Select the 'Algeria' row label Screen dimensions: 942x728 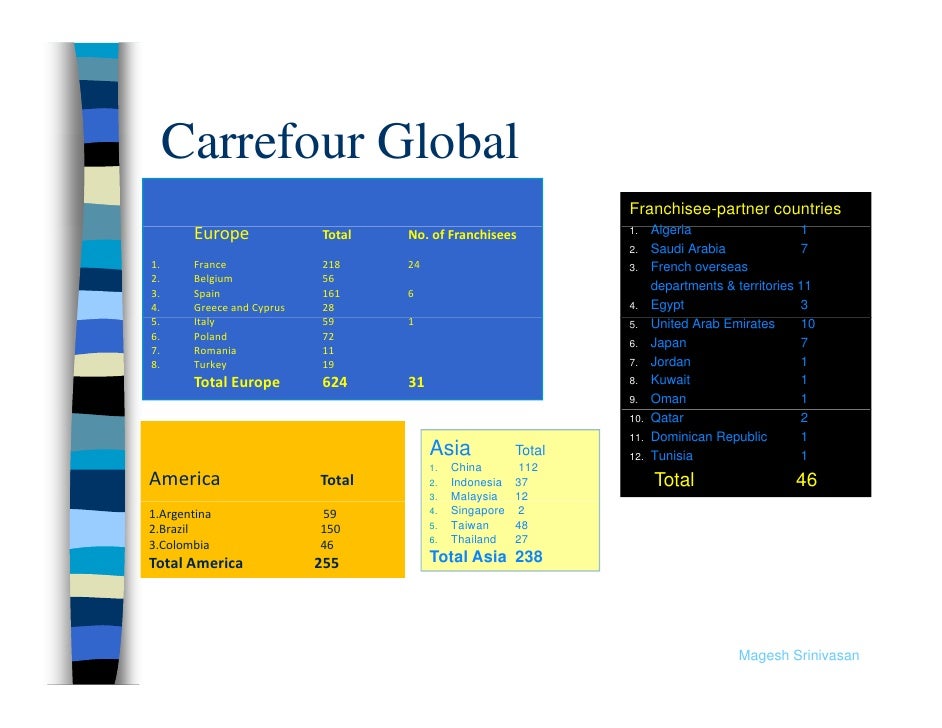[x=670, y=230]
